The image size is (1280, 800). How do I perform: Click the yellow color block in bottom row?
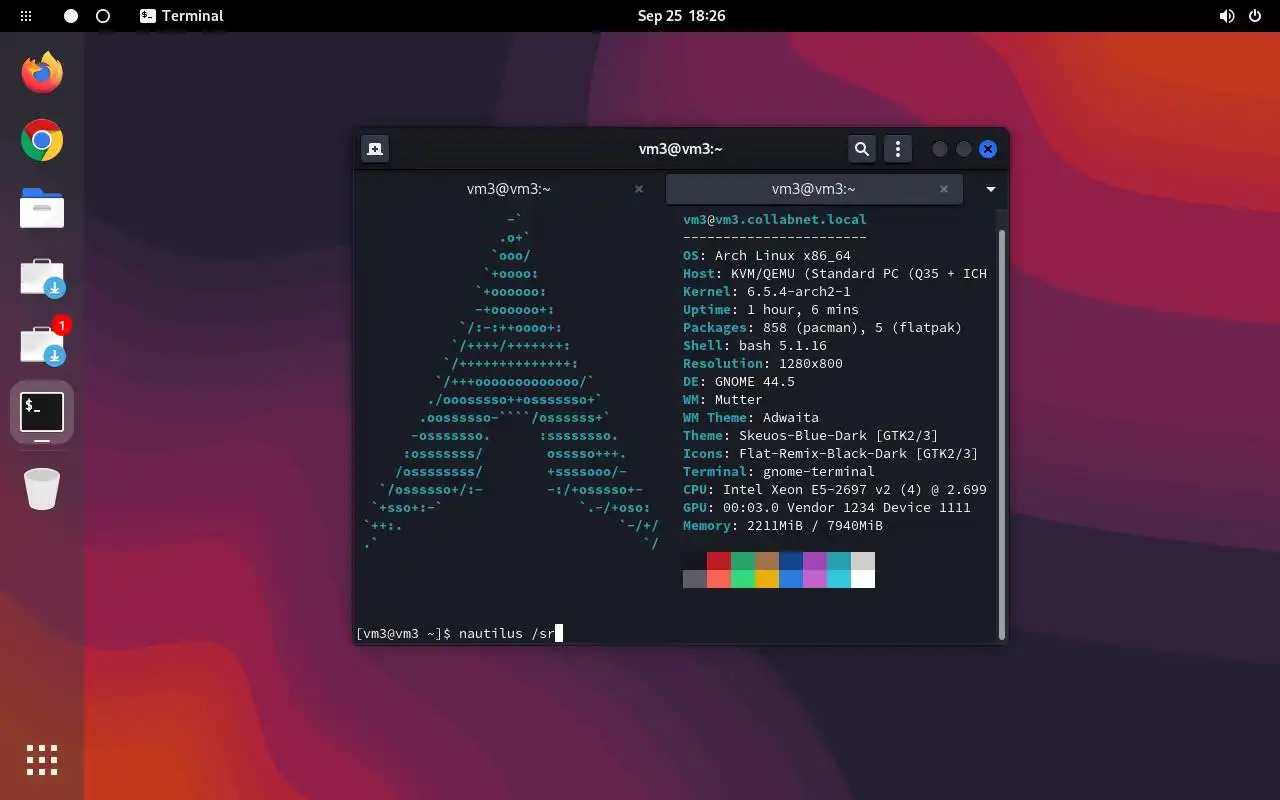pyautogui.click(x=767, y=579)
